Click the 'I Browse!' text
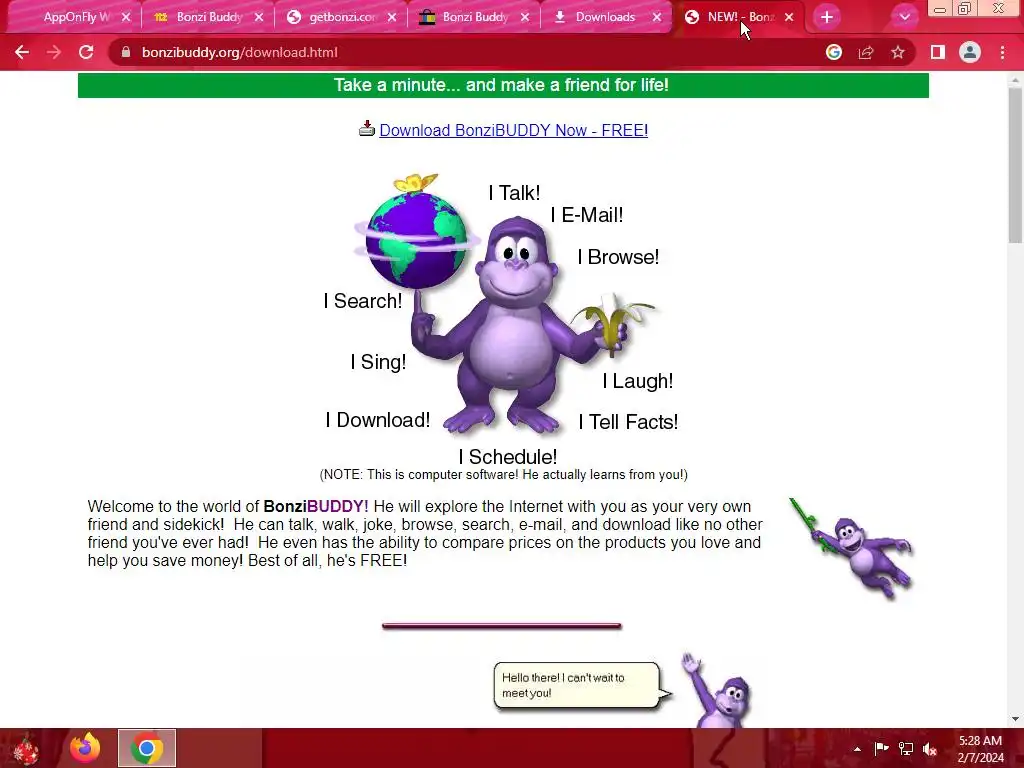 point(618,257)
